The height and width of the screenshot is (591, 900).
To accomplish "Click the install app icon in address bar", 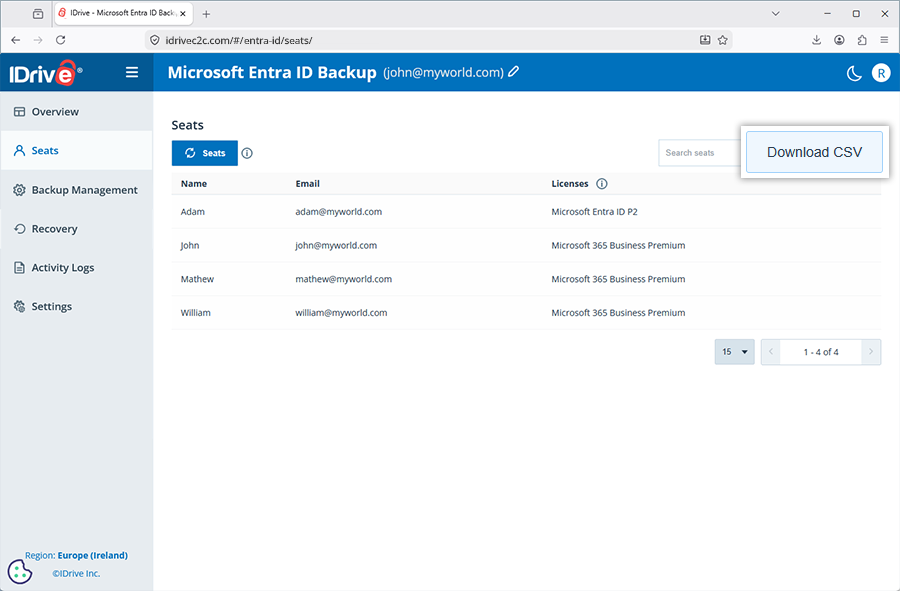I will click(705, 40).
